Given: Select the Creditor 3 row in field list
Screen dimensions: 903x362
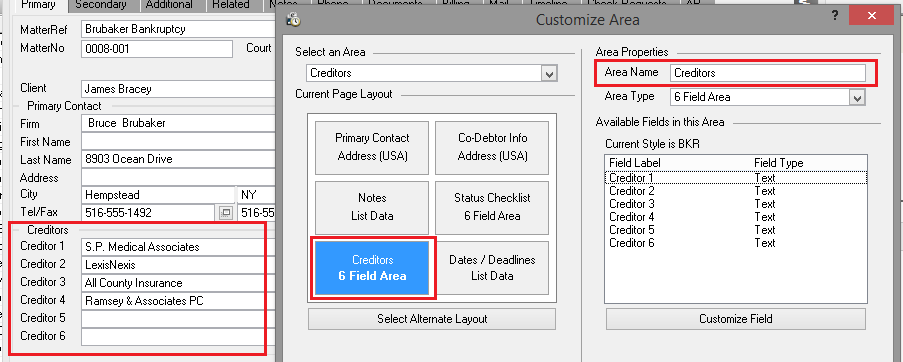Looking at the screenshot, I should tap(735, 204).
